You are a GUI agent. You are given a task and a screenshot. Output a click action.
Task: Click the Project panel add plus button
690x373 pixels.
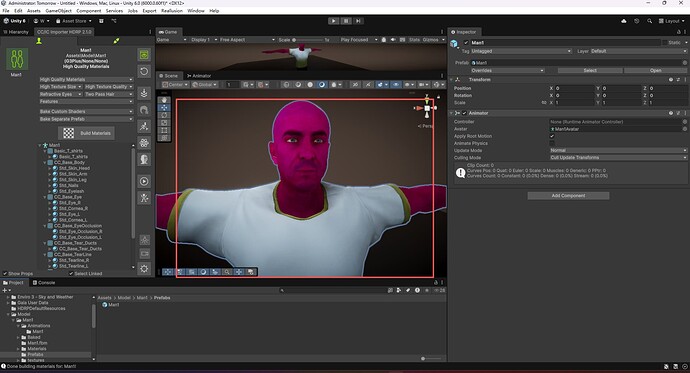click(5, 290)
